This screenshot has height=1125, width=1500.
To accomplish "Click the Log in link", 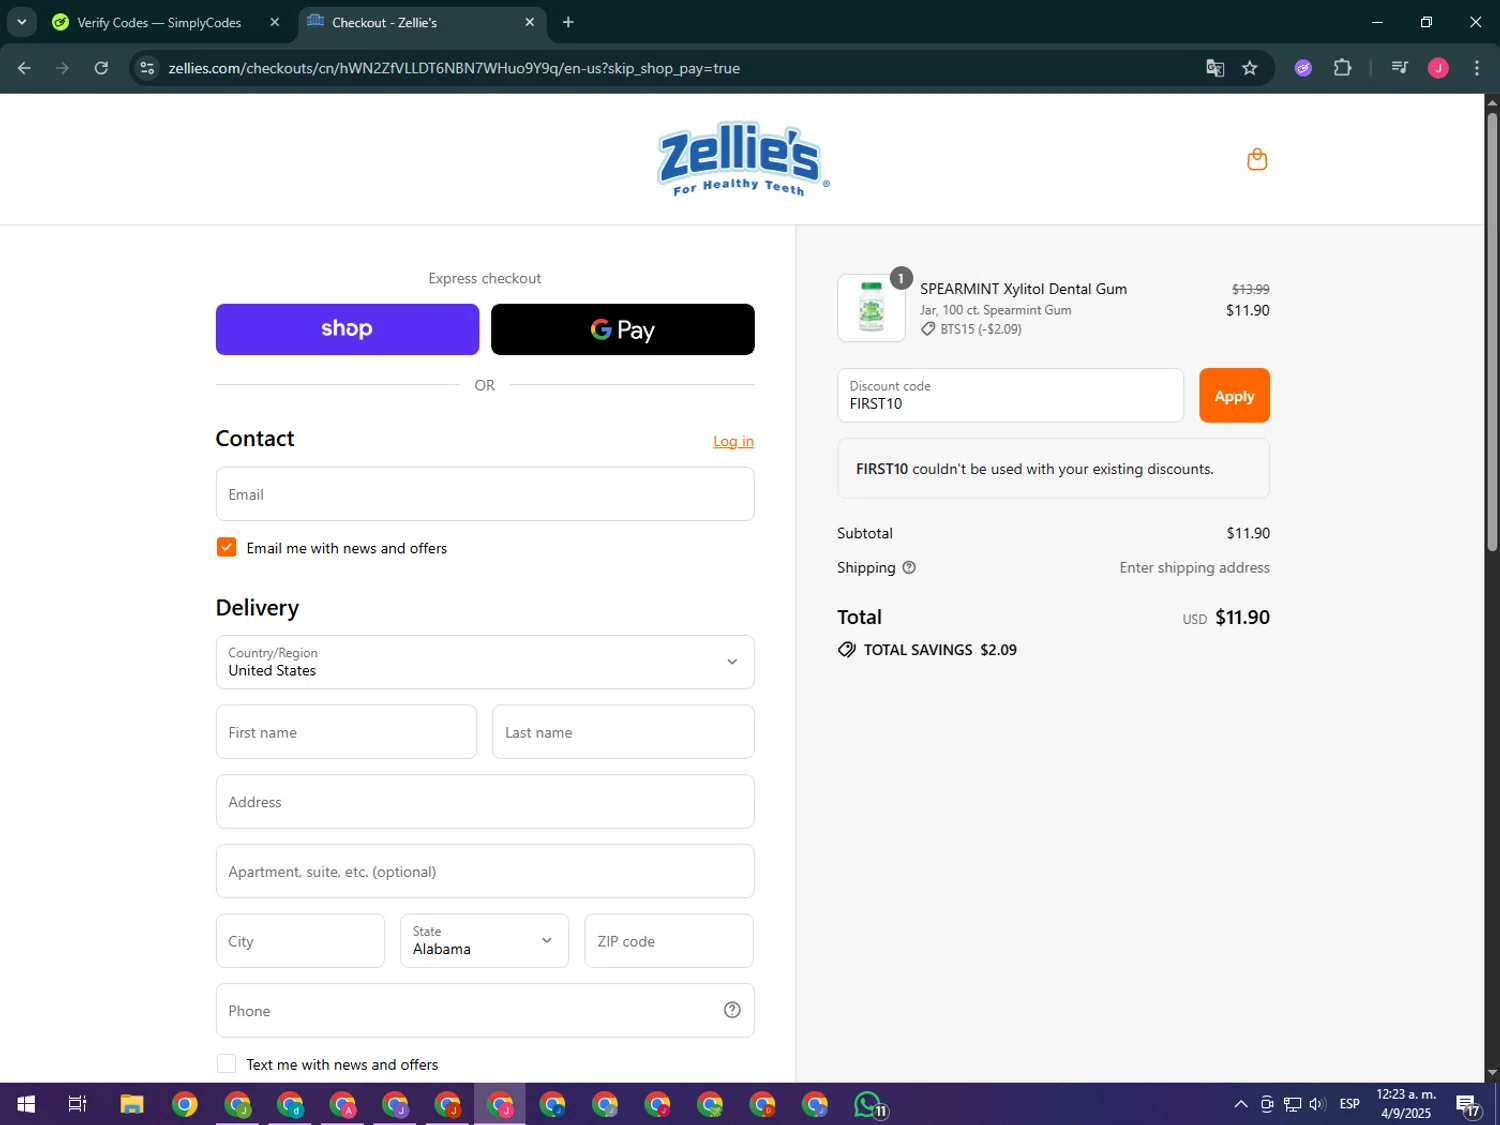I will (733, 441).
